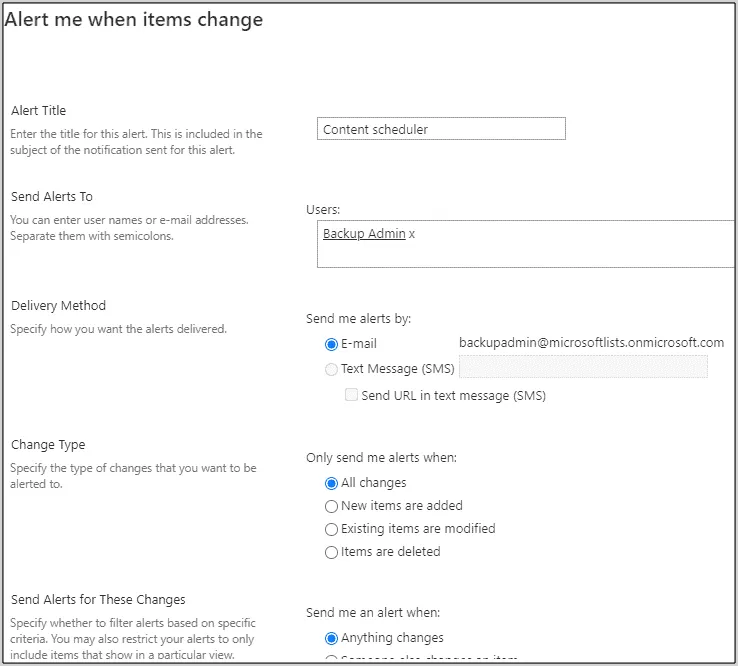Viewport: 738px width, 666px height.
Task: Click the Delivery Method section label
Action: pyautogui.click(x=58, y=306)
